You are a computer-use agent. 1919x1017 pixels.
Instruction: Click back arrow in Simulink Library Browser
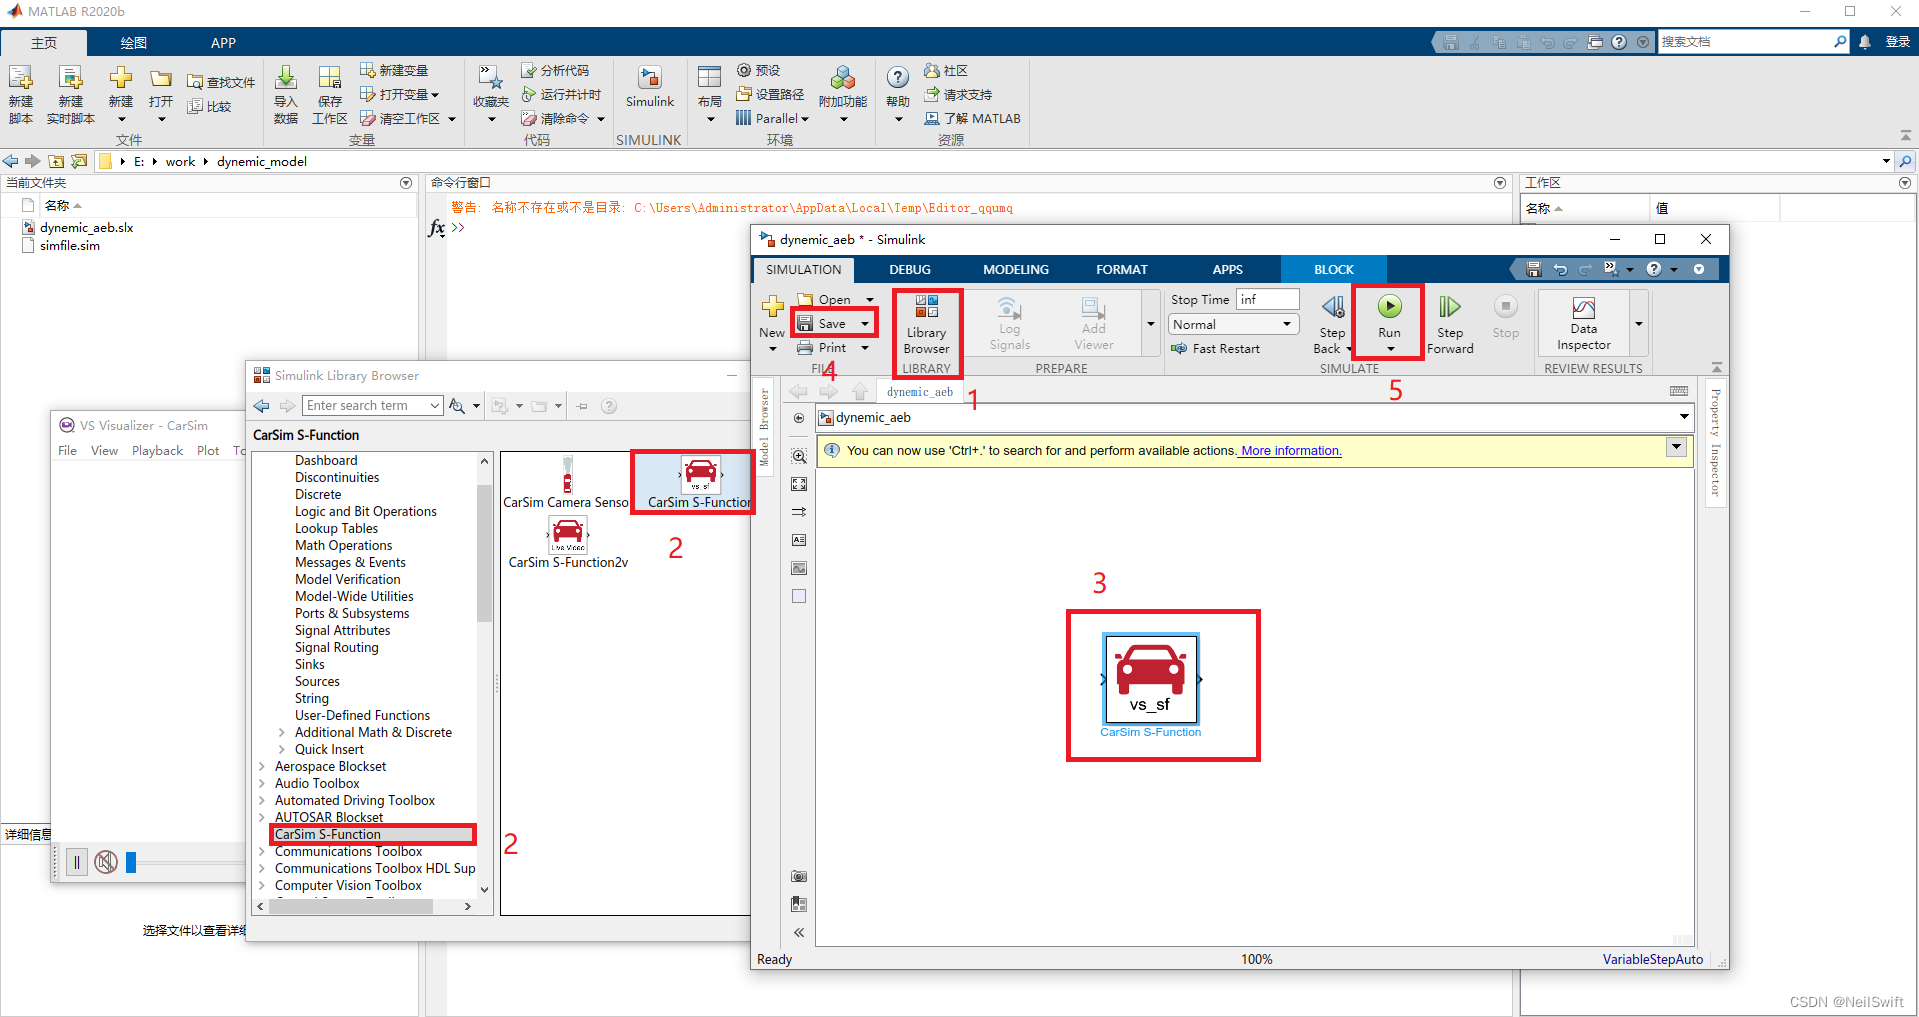click(261, 406)
